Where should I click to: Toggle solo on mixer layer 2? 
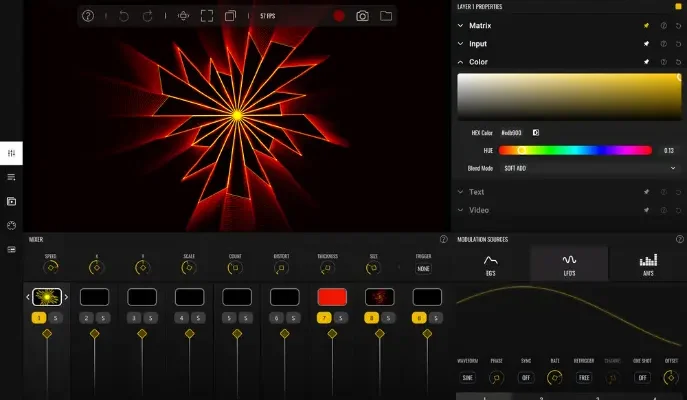(103, 318)
